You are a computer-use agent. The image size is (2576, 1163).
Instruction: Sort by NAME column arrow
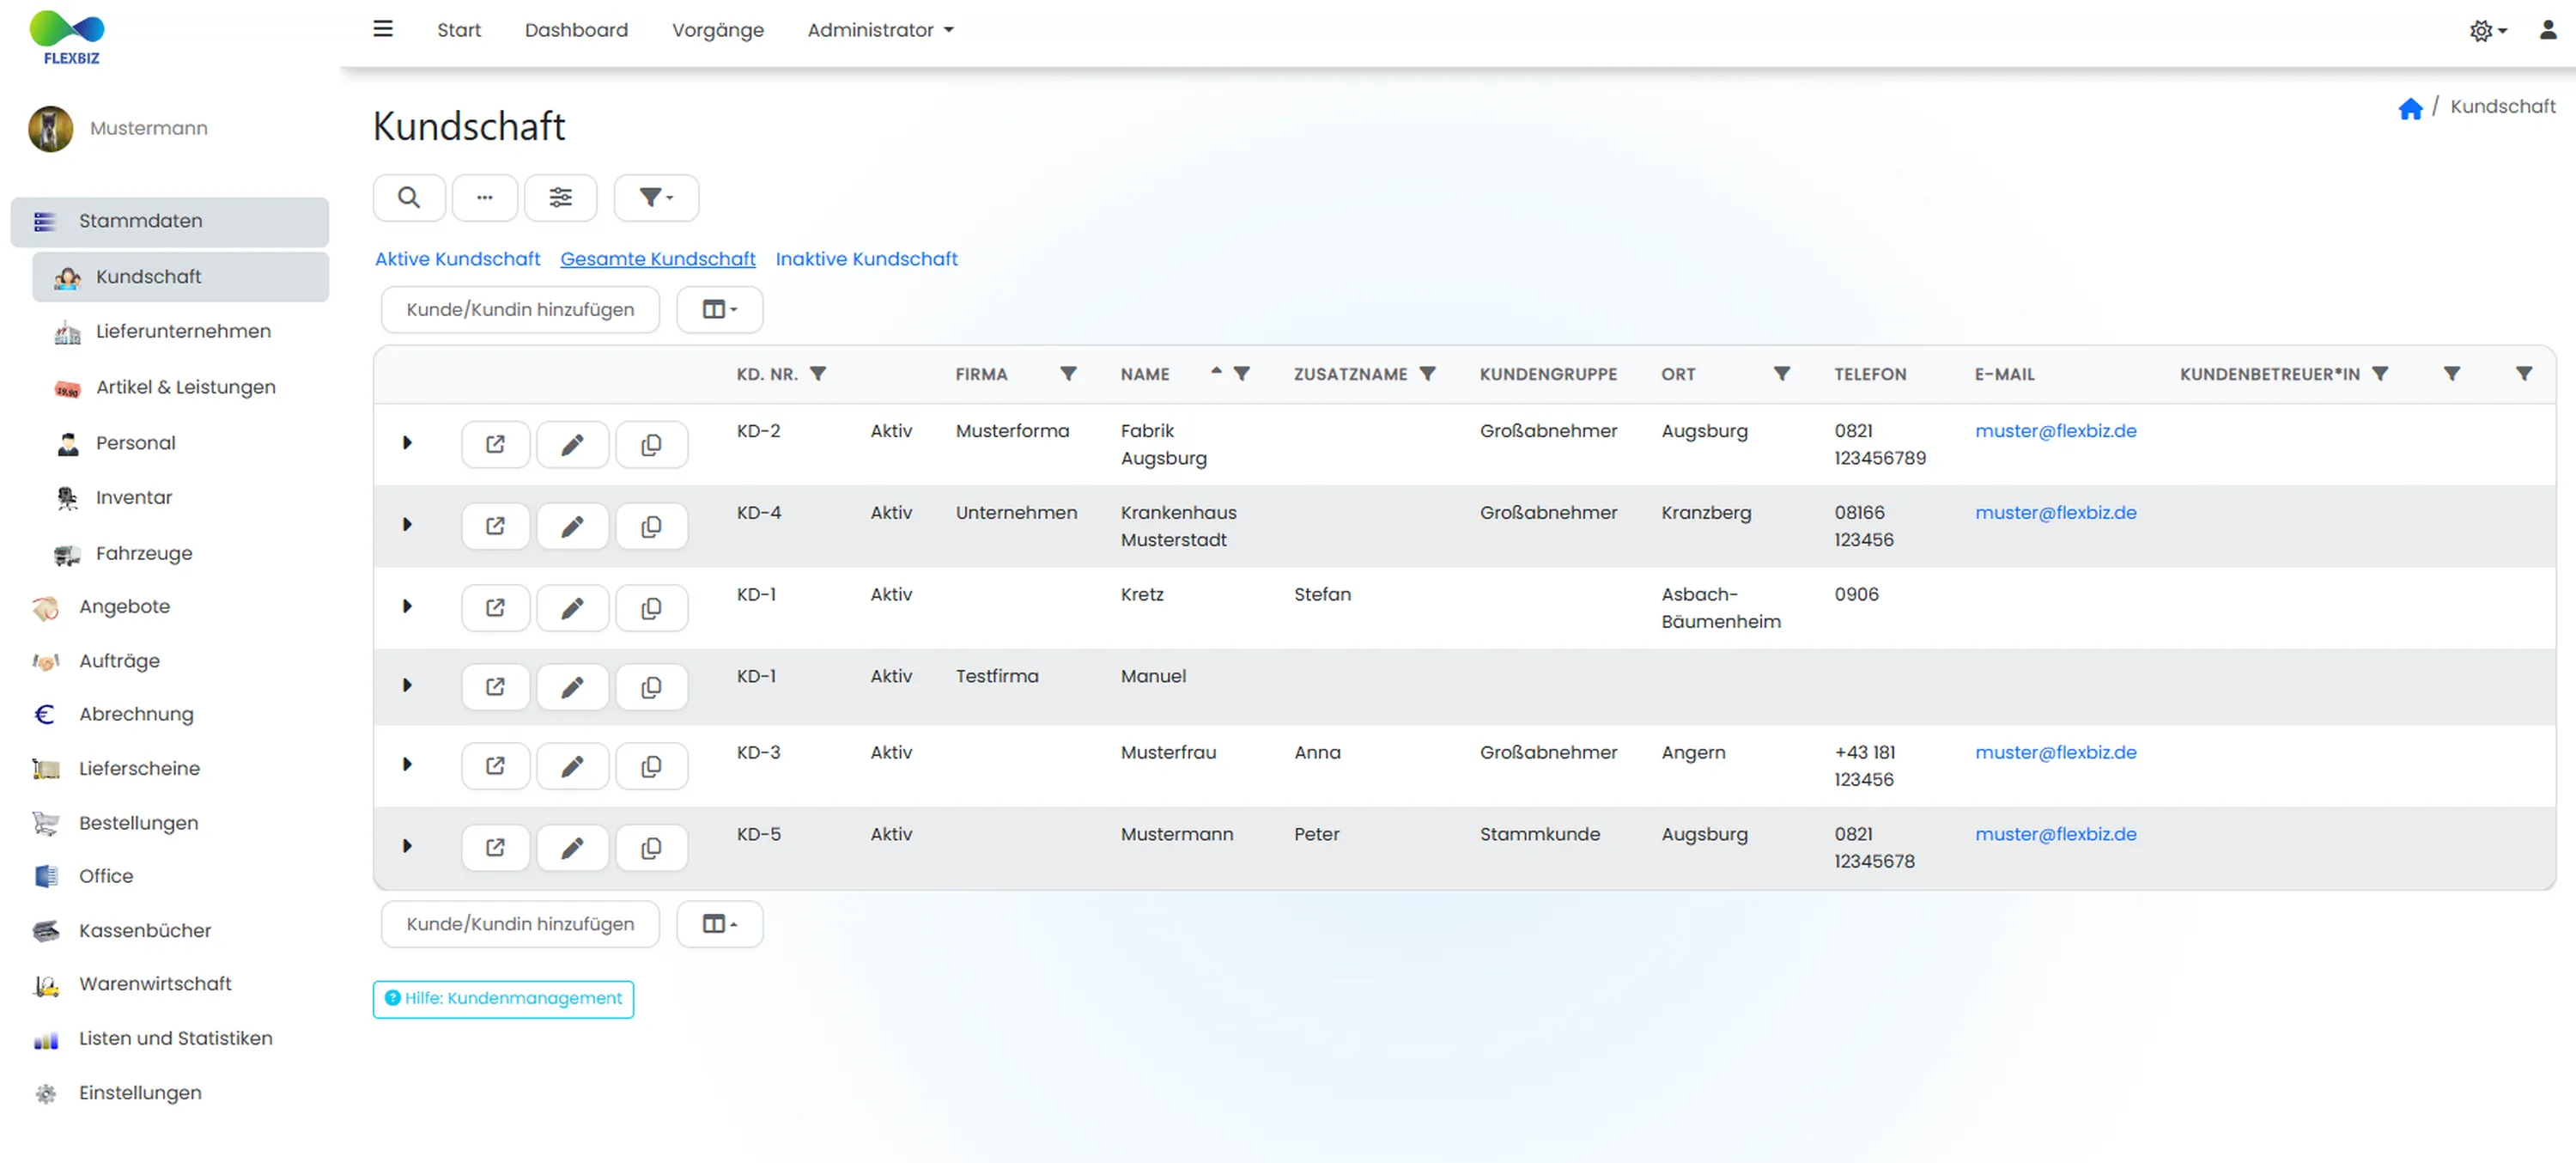tap(1216, 371)
